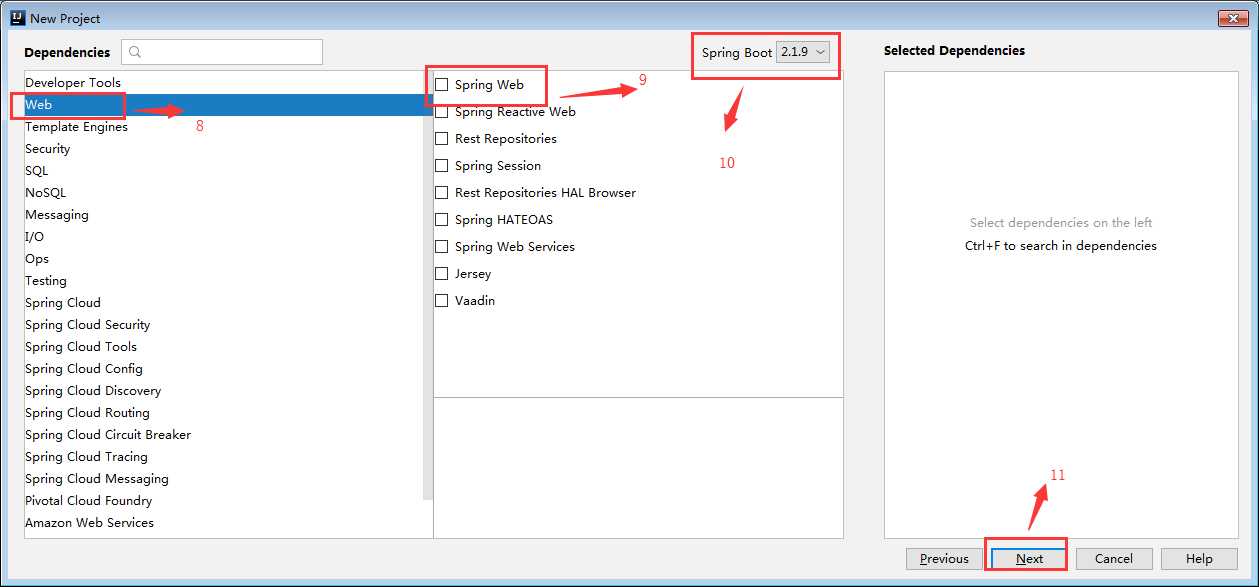This screenshot has height=587, width=1259.
Task: Click the Next button
Action: 1029,559
